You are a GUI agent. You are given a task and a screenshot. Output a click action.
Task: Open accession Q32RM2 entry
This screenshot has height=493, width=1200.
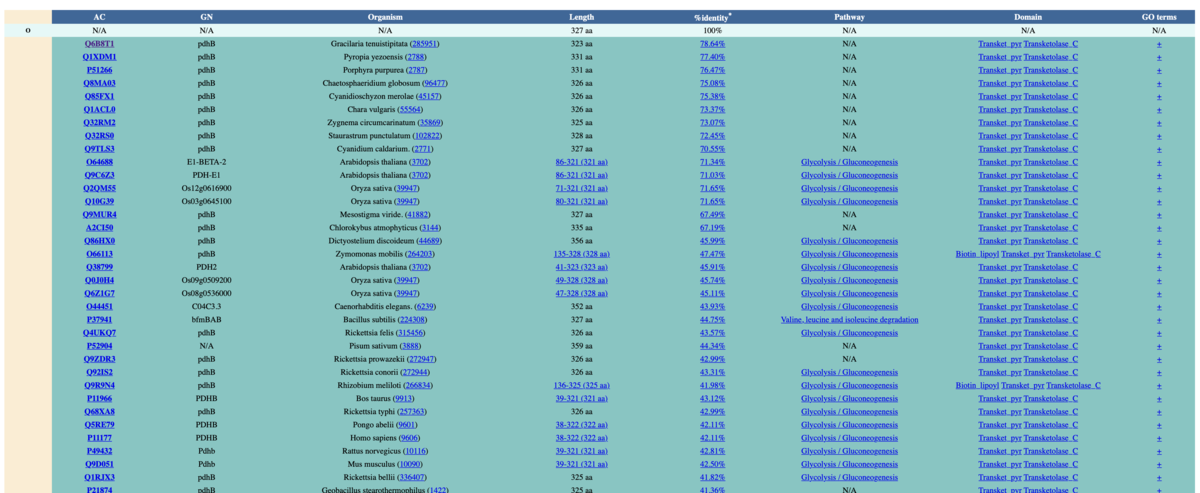pos(99,122)
